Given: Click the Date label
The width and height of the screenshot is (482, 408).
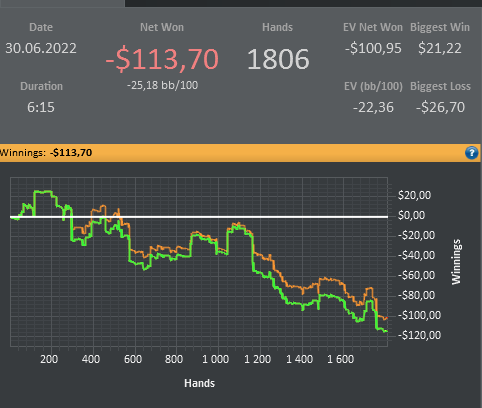Looking at the screenshot, I should tap(41, 27).
